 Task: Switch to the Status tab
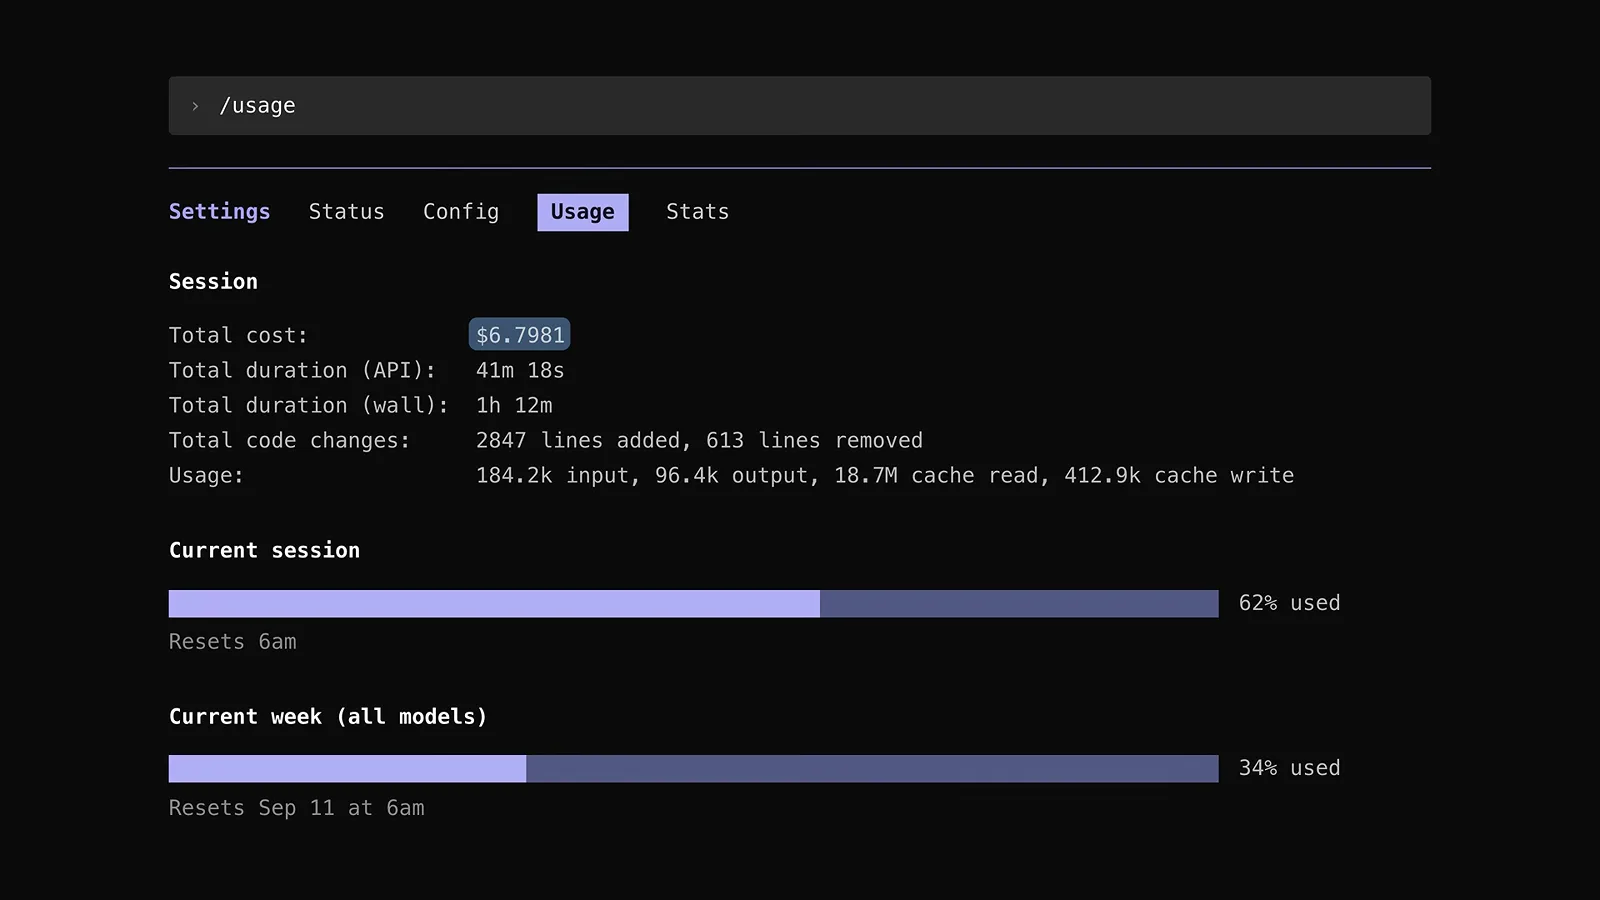coord(347,212)
